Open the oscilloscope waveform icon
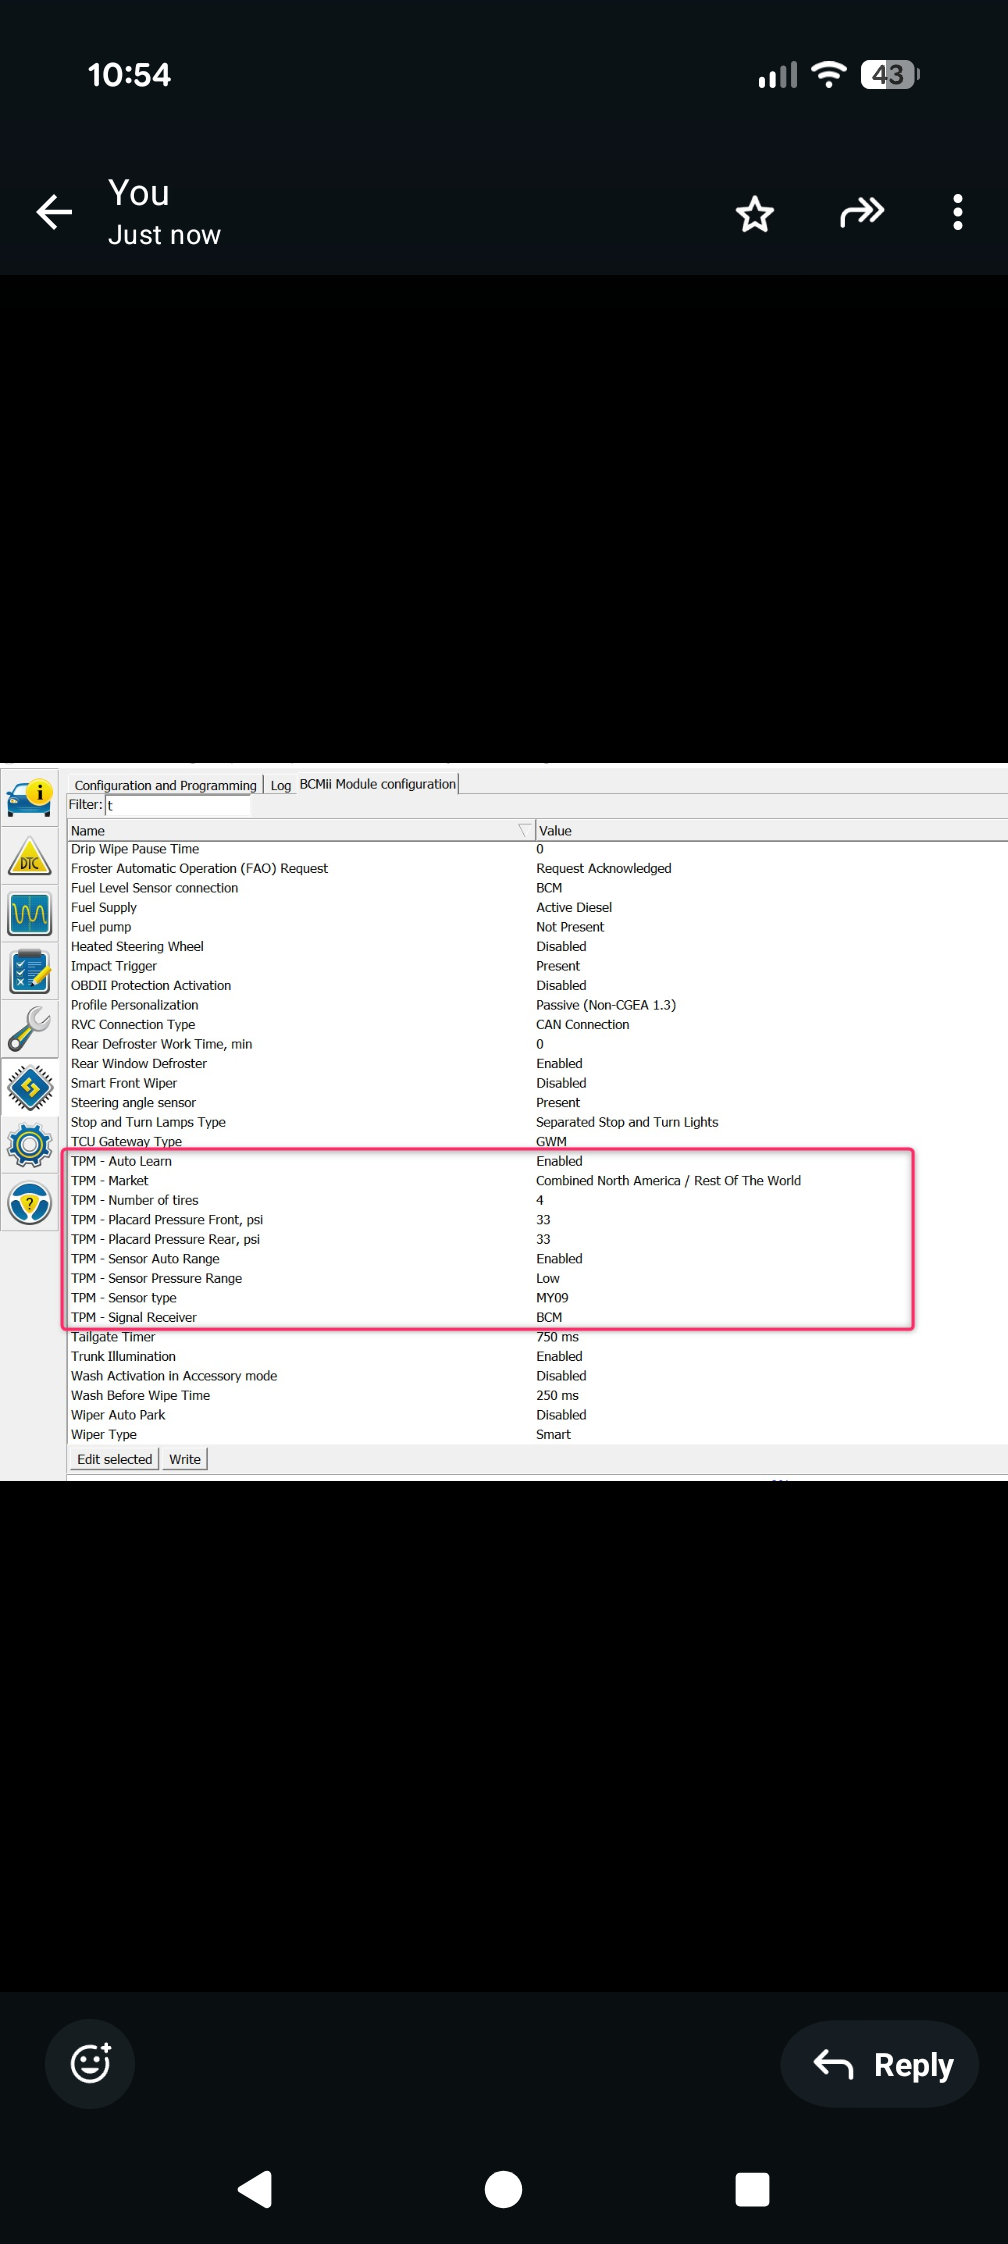Viewport: 1008px width, 2244px height. tap(30, 914)
